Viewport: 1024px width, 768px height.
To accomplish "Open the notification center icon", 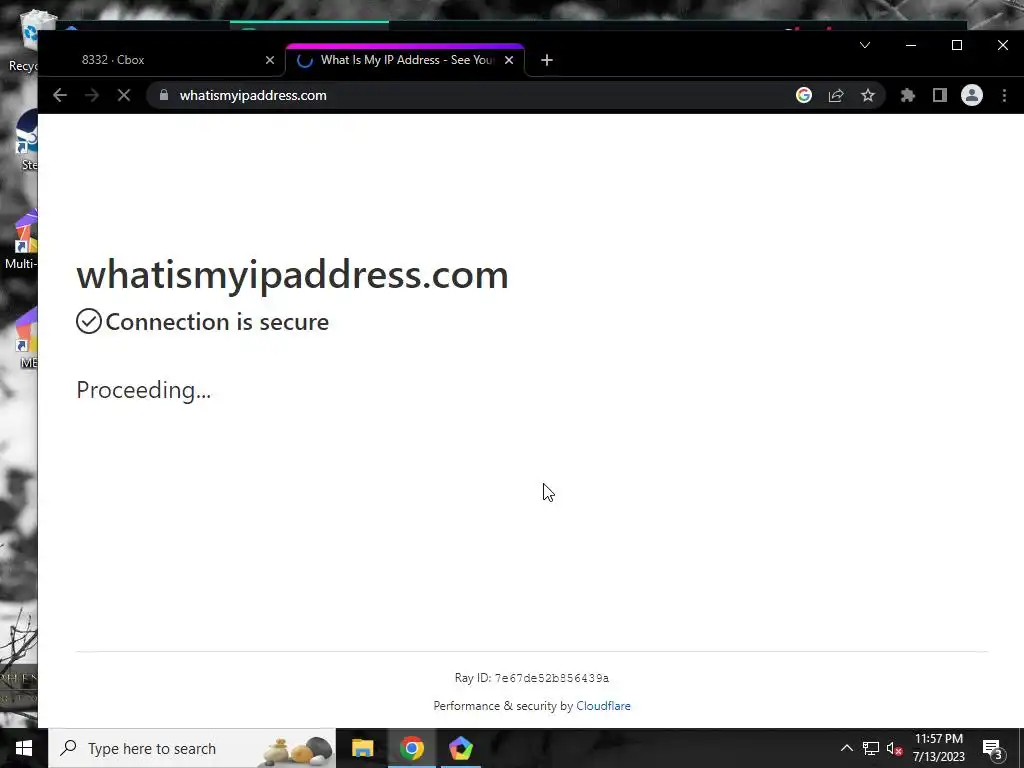I will pyautogui.click(x=993, y=748).
